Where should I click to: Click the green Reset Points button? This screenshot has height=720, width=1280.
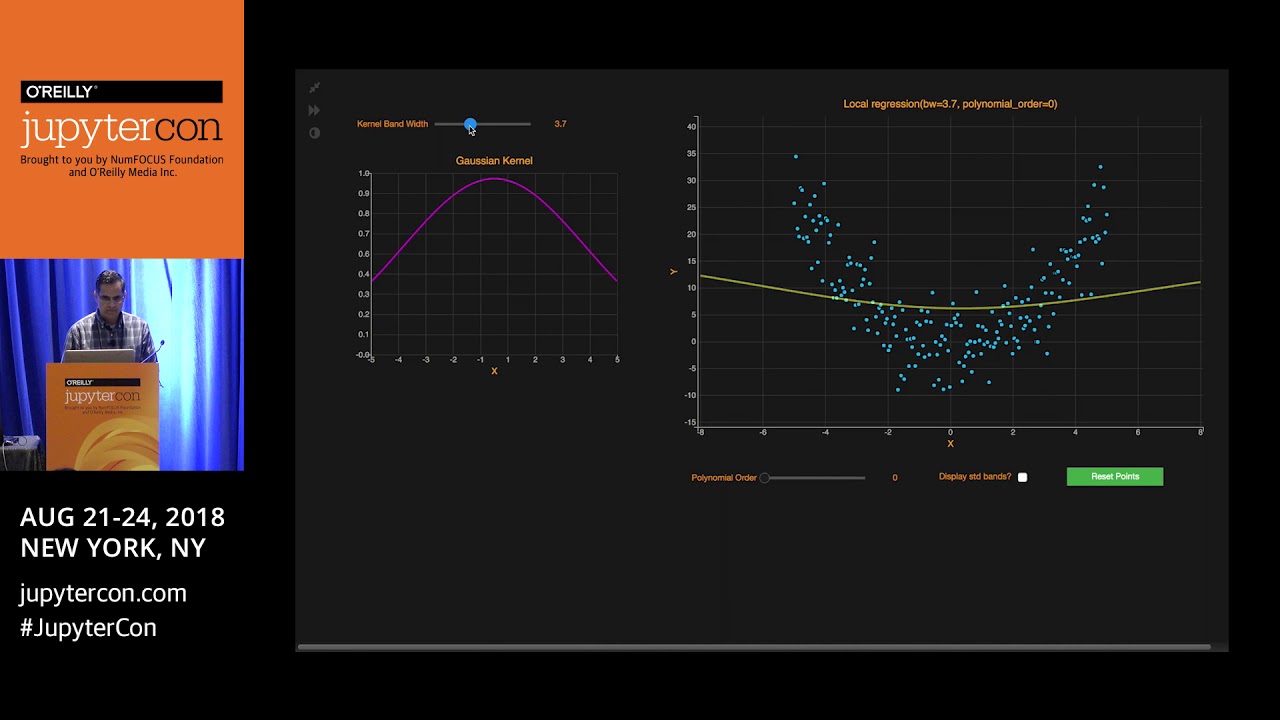tap(1115, 477)
